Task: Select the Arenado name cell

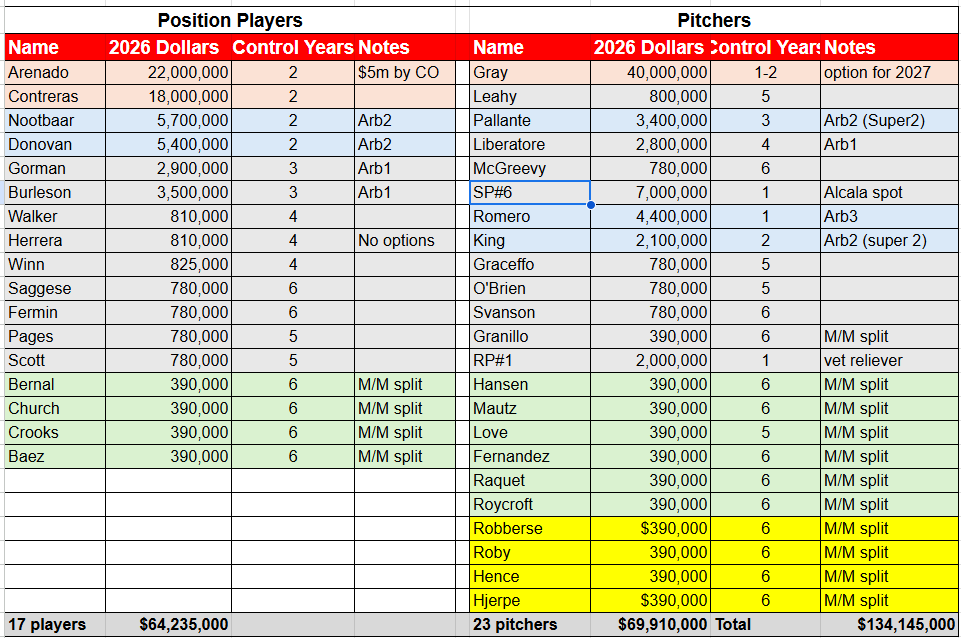Action: pyautogui.click(x=55, y=72)
